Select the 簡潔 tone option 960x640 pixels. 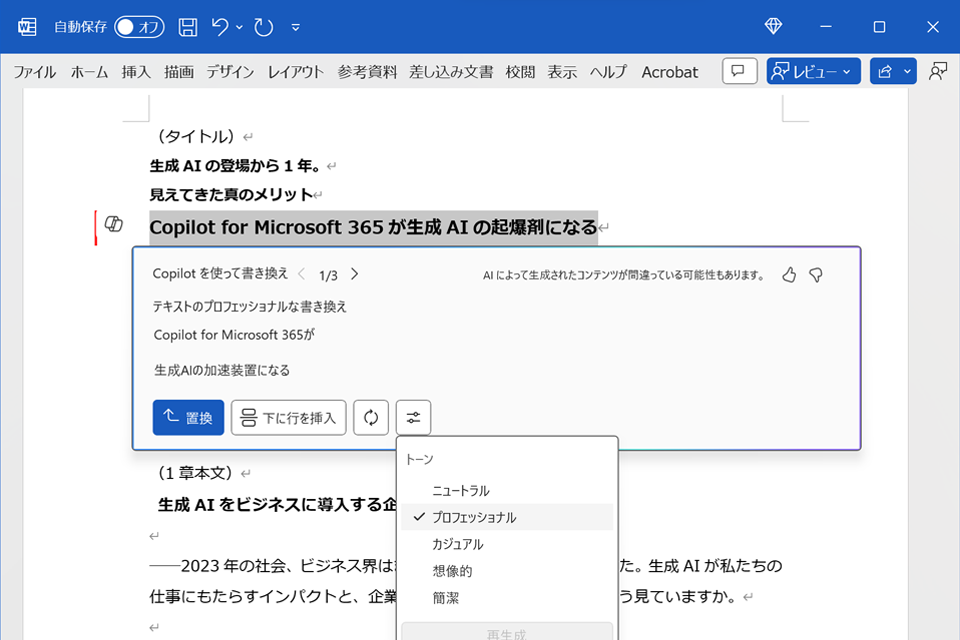point(507,598)
